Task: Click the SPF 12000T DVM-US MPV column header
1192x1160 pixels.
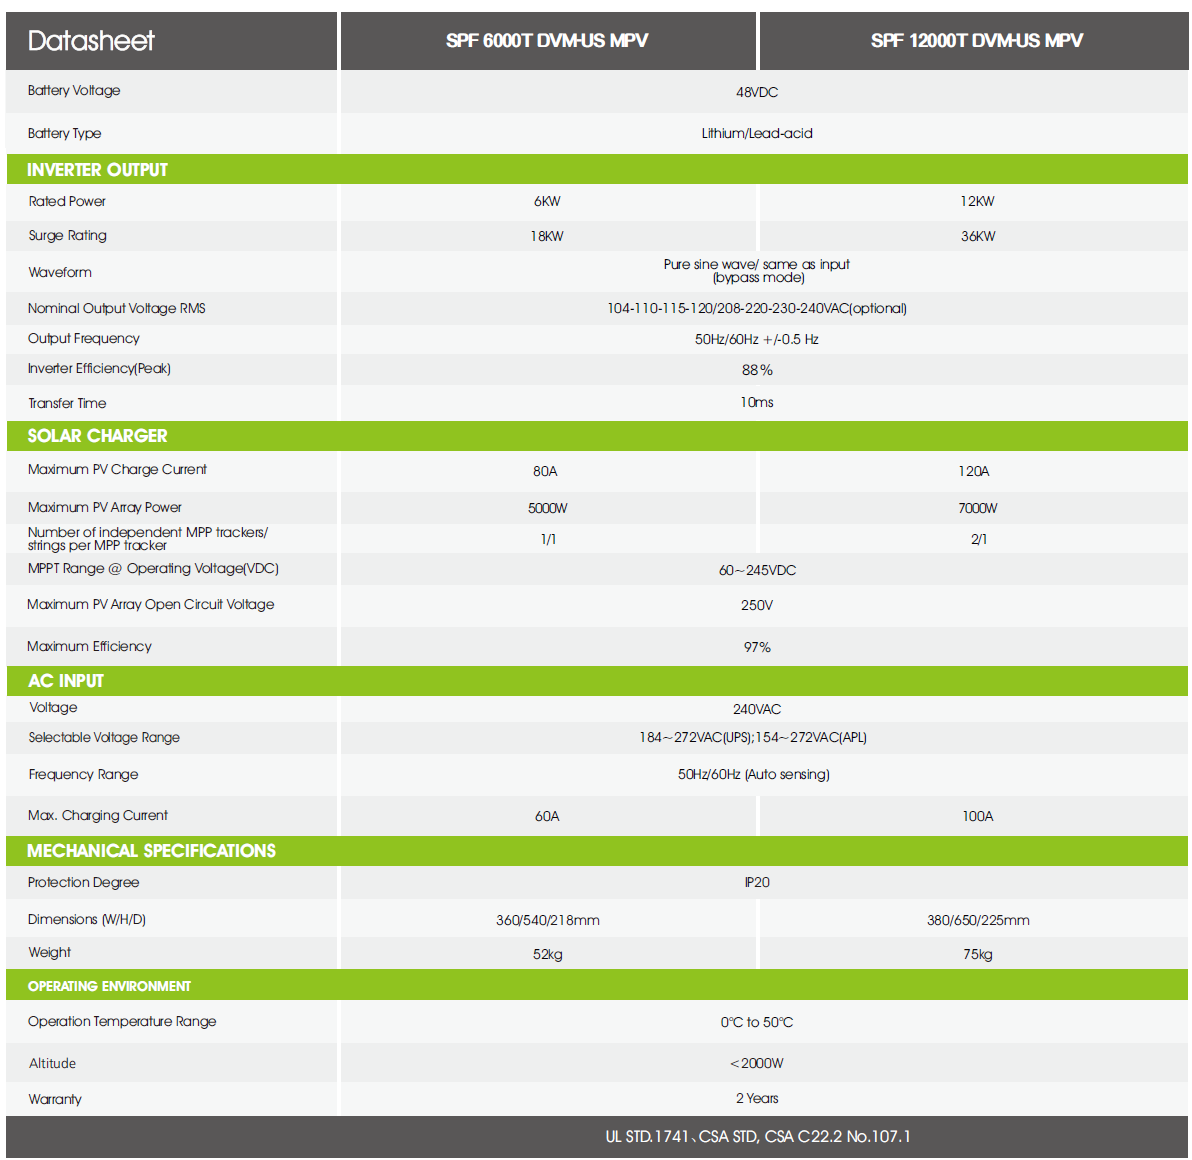Action: [976, 41]
